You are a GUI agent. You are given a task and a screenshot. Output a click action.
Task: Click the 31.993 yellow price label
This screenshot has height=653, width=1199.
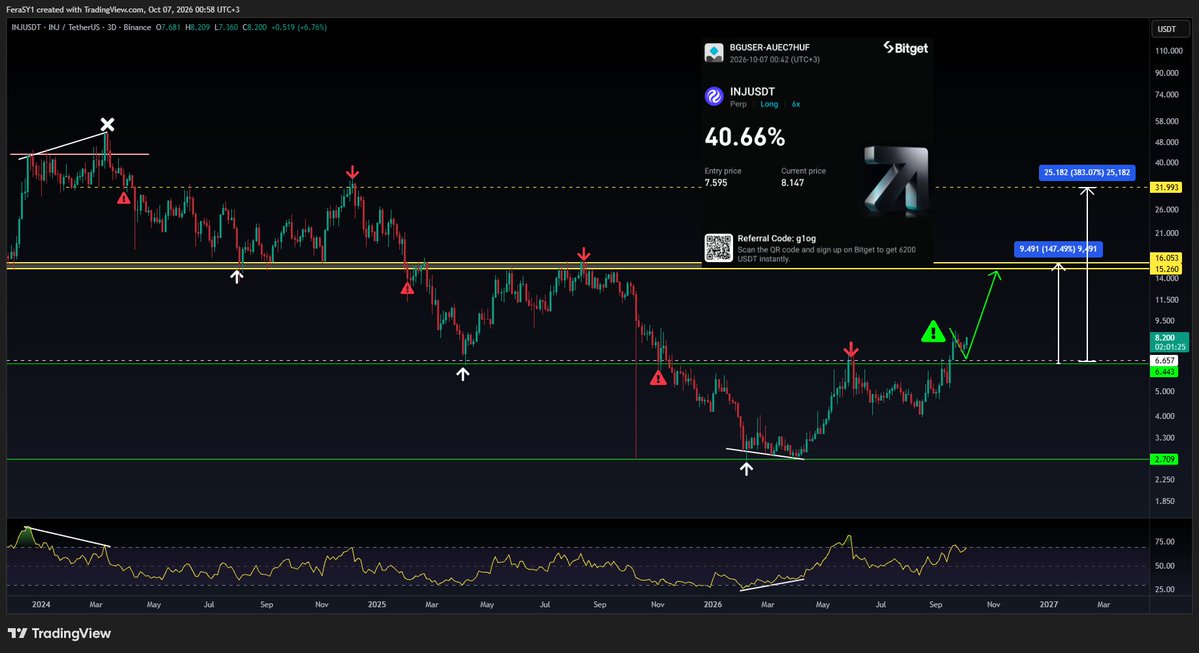coord(1167,187)
